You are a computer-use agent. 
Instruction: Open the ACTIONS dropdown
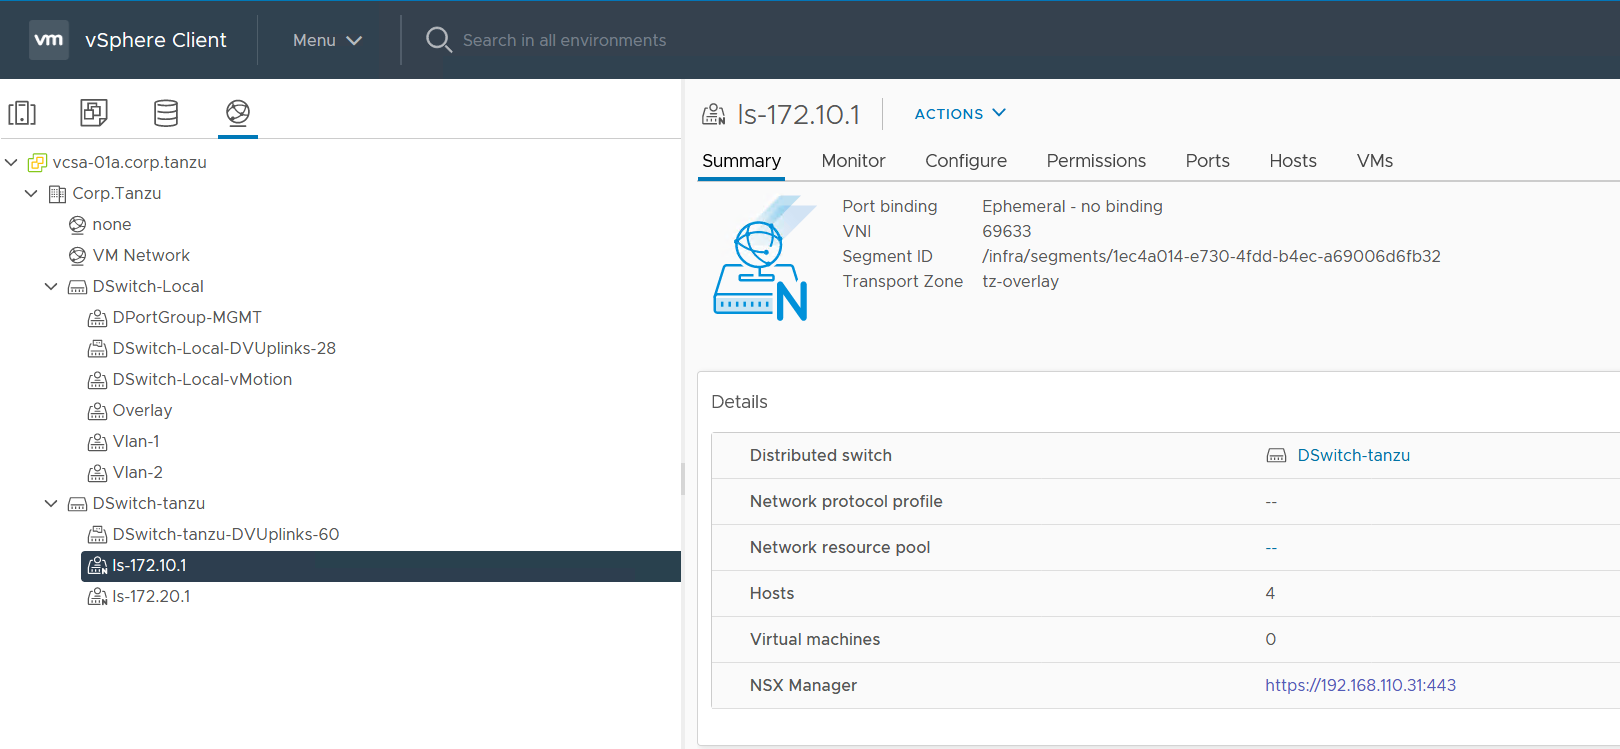click(960, 114)
